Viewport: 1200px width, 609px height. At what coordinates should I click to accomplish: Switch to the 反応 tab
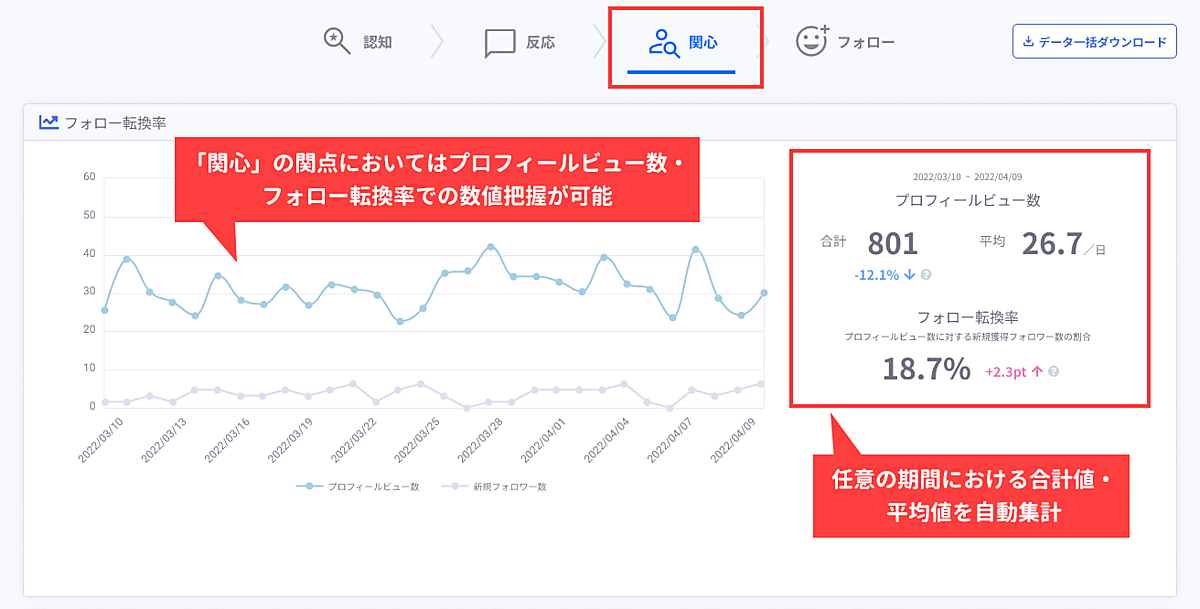(520, 43)
